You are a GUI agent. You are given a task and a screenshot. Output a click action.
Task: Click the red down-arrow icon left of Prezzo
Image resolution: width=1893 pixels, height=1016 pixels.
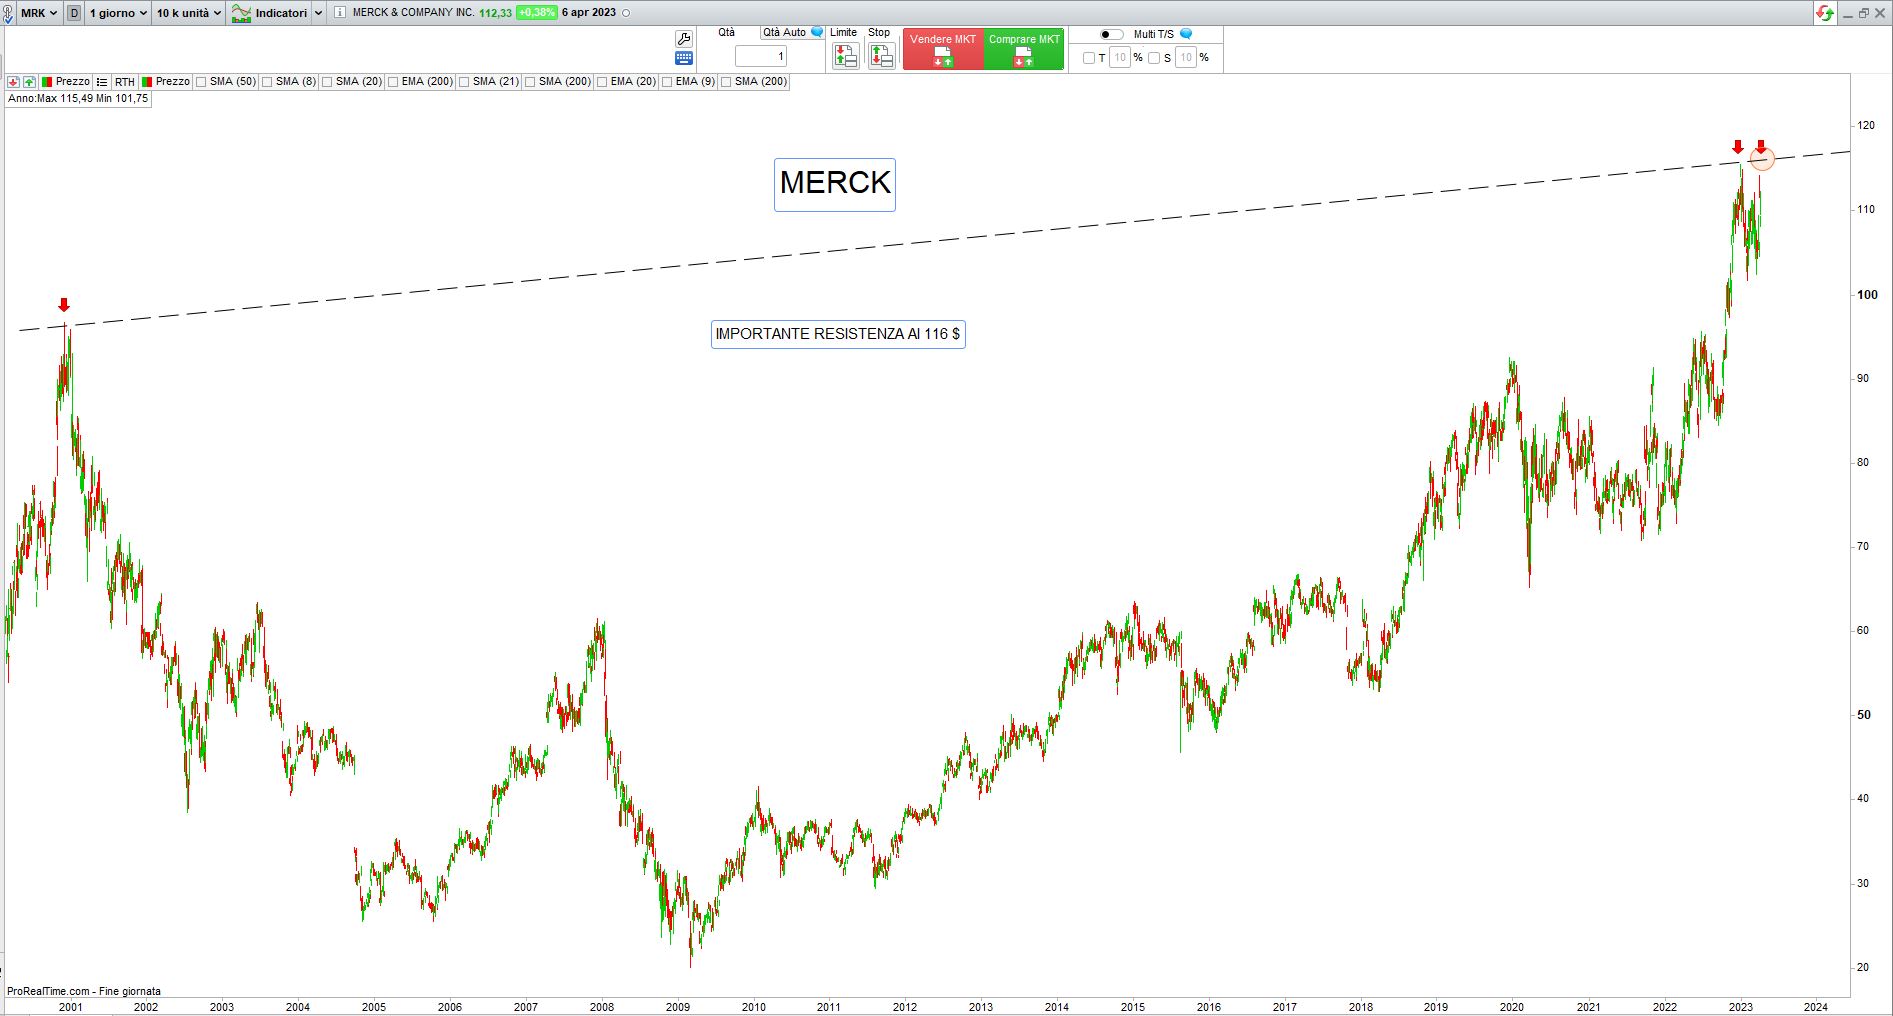(13, 82)
